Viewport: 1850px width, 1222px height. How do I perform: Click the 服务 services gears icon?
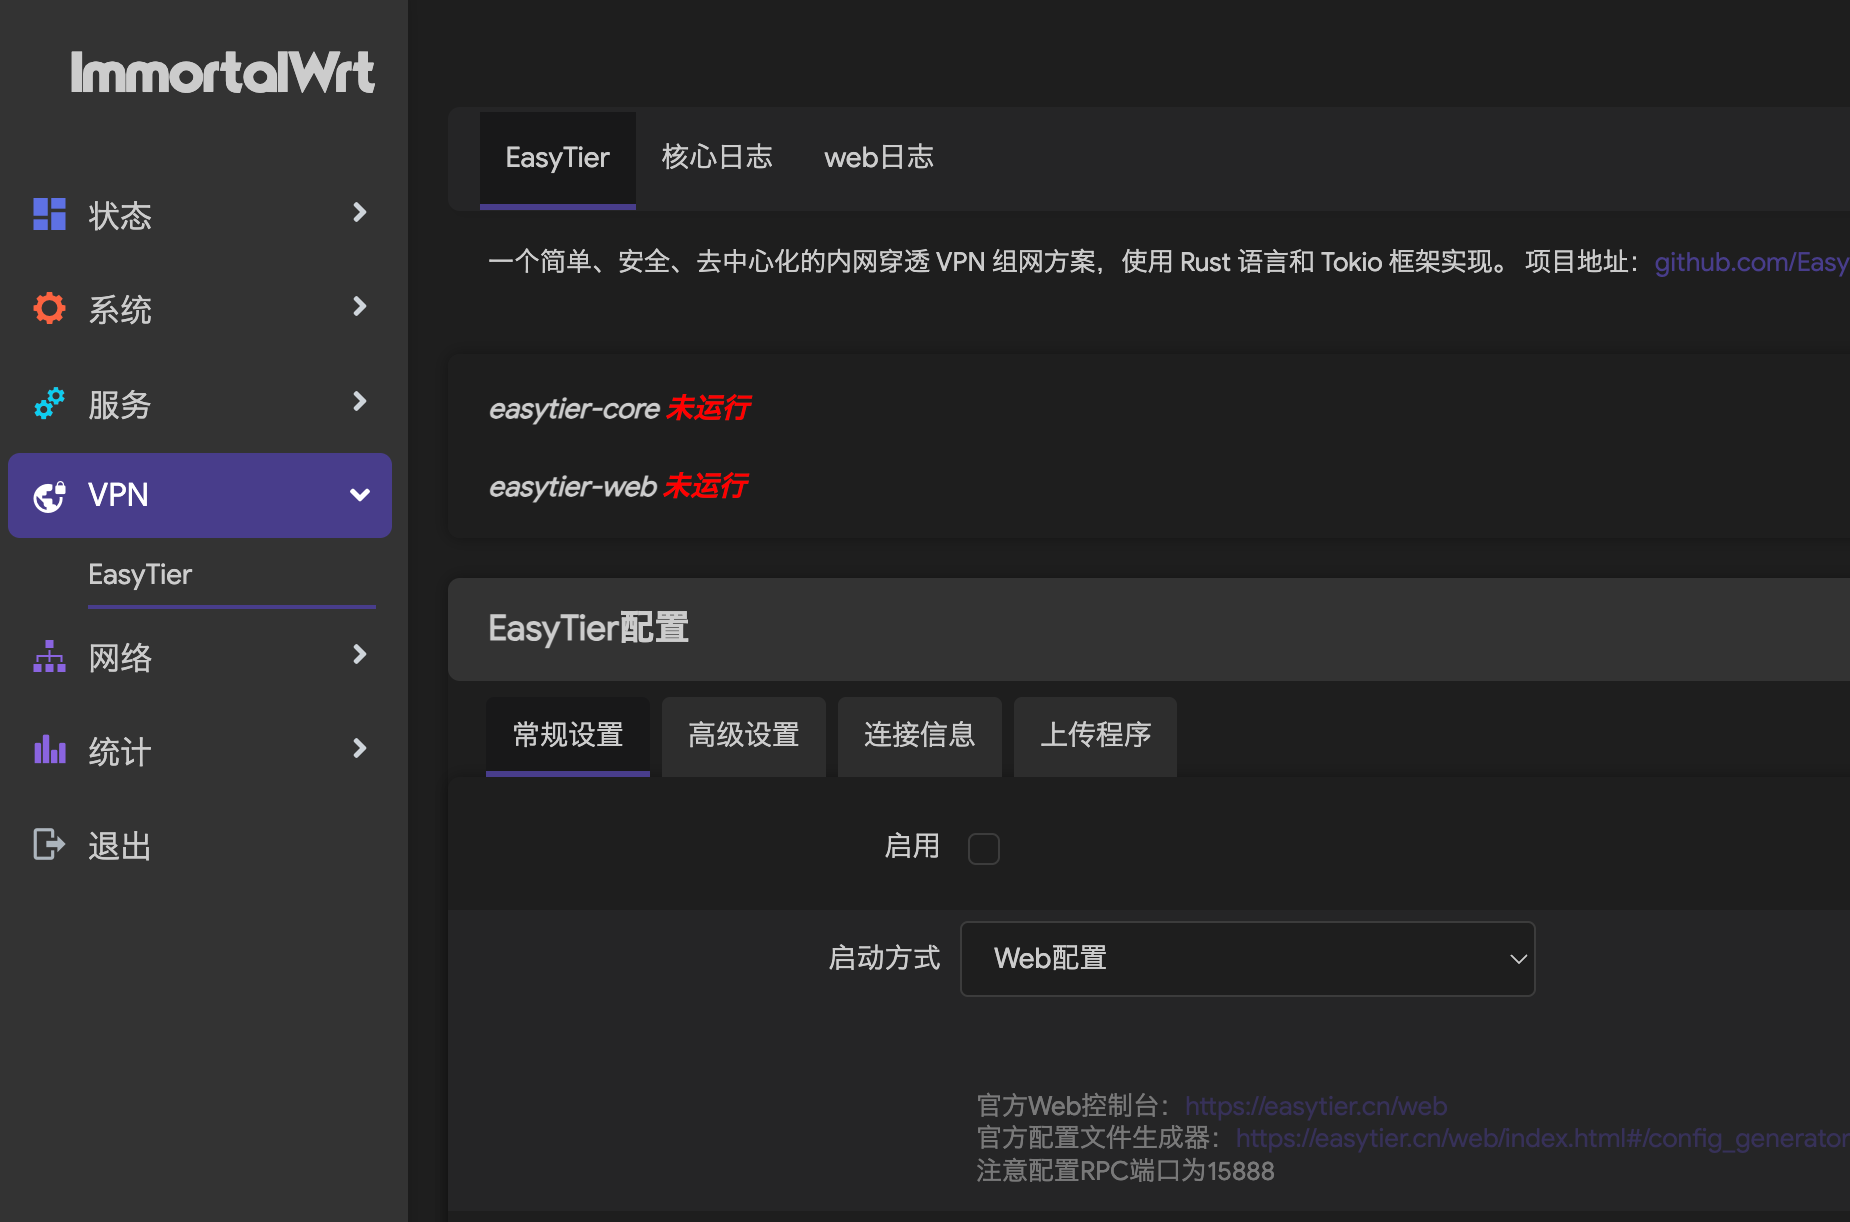click(48, 403)
